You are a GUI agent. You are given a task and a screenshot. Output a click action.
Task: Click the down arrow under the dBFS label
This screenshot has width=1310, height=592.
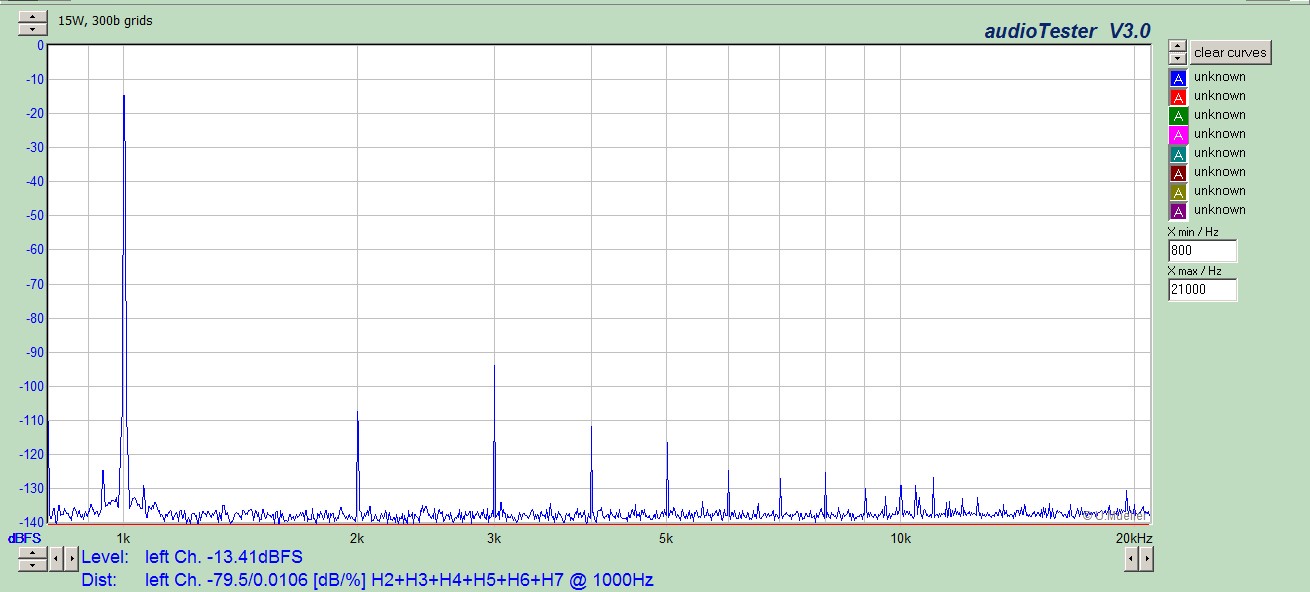click(32, 565)
